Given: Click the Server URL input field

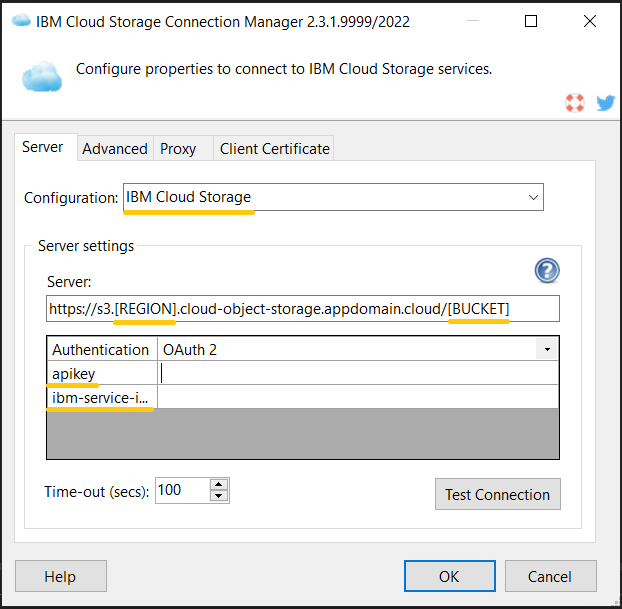Looking at the screenshot, I should point(303,309).
